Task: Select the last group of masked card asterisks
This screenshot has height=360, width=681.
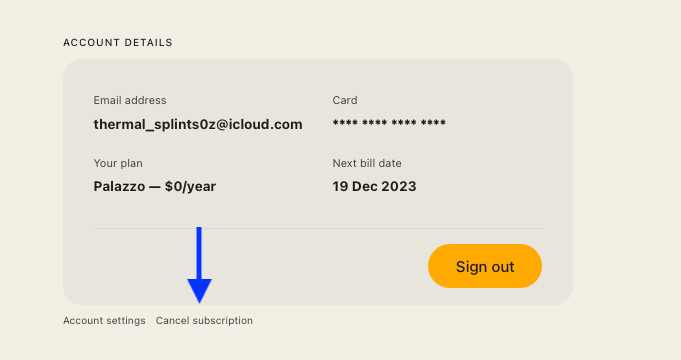Action: pos(433,122)
